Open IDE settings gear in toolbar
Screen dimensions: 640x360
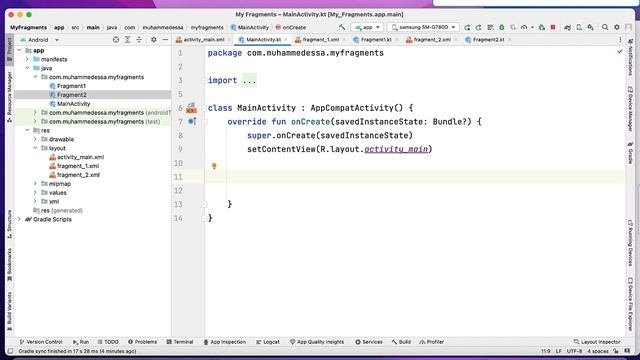click(617, 27)
